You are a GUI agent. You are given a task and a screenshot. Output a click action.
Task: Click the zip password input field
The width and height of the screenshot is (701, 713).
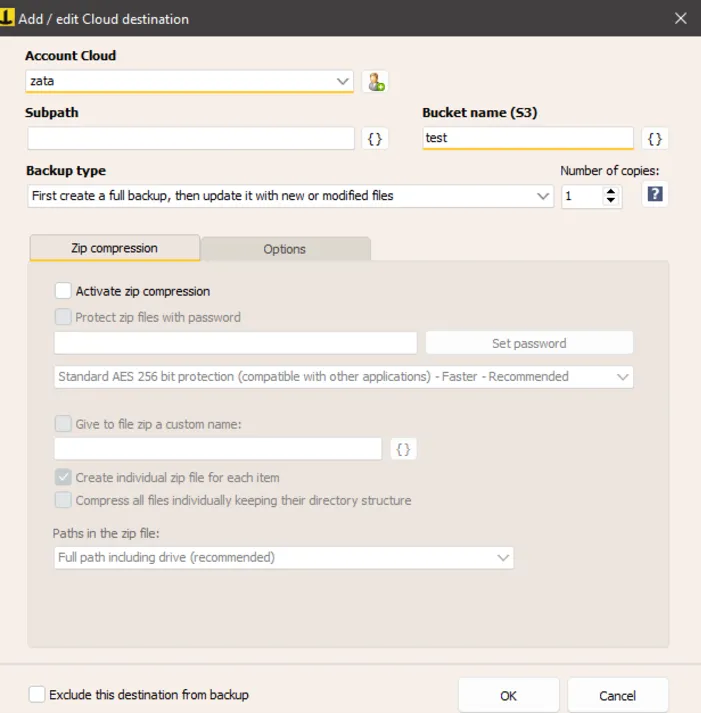[235, 343]
